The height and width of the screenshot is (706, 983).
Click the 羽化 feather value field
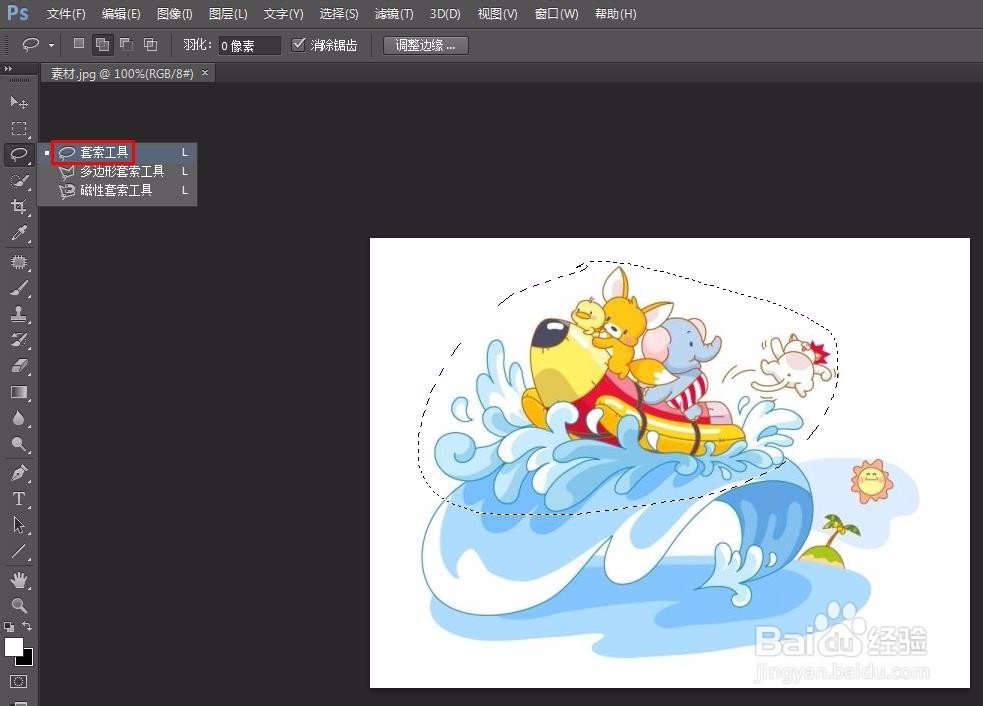[249, 46]
